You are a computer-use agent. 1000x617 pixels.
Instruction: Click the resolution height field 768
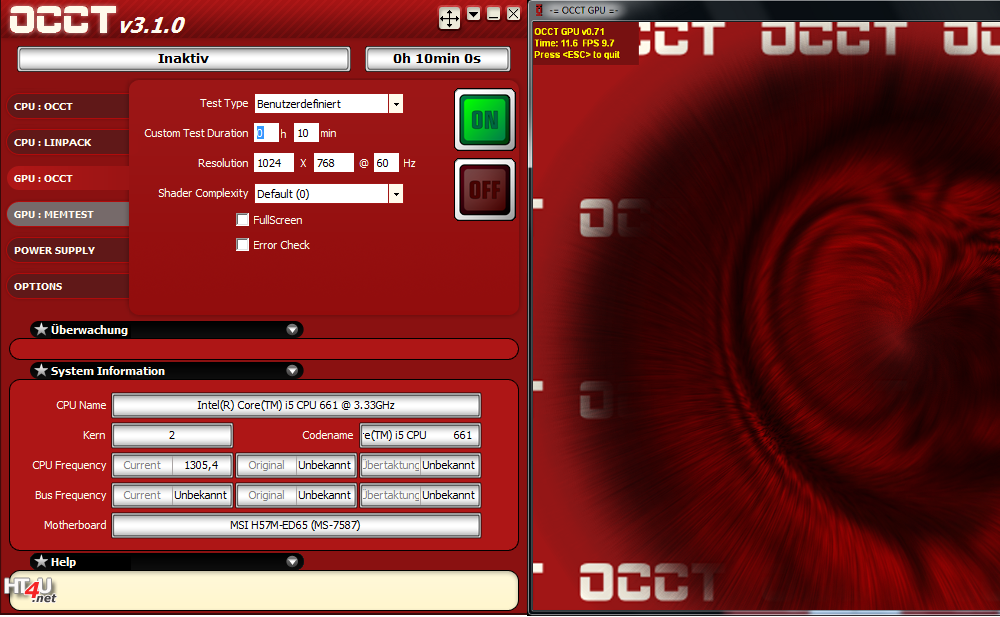334,163
